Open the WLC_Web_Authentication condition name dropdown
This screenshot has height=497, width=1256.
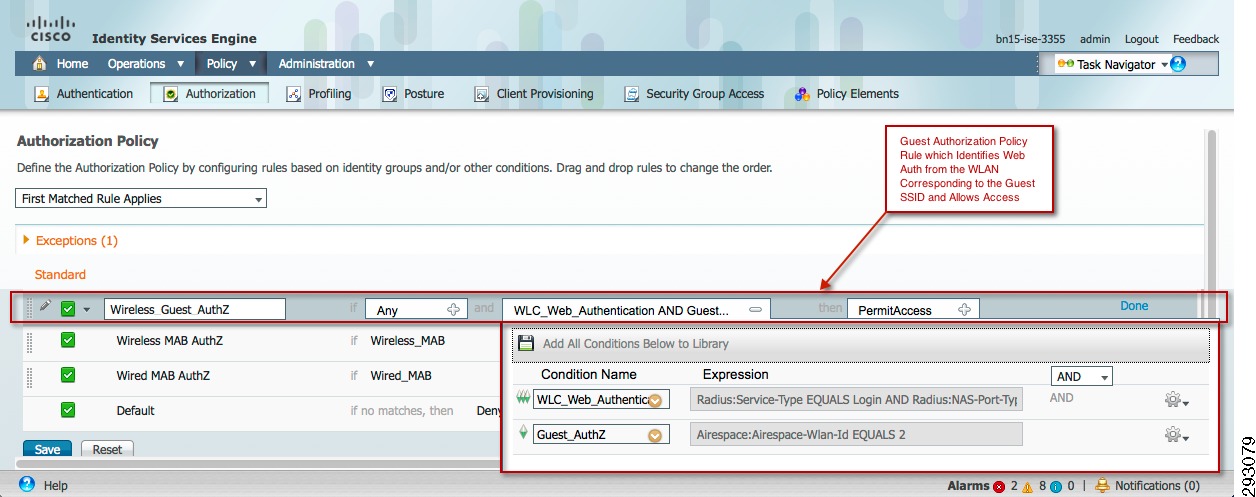[x=656, y=400]
